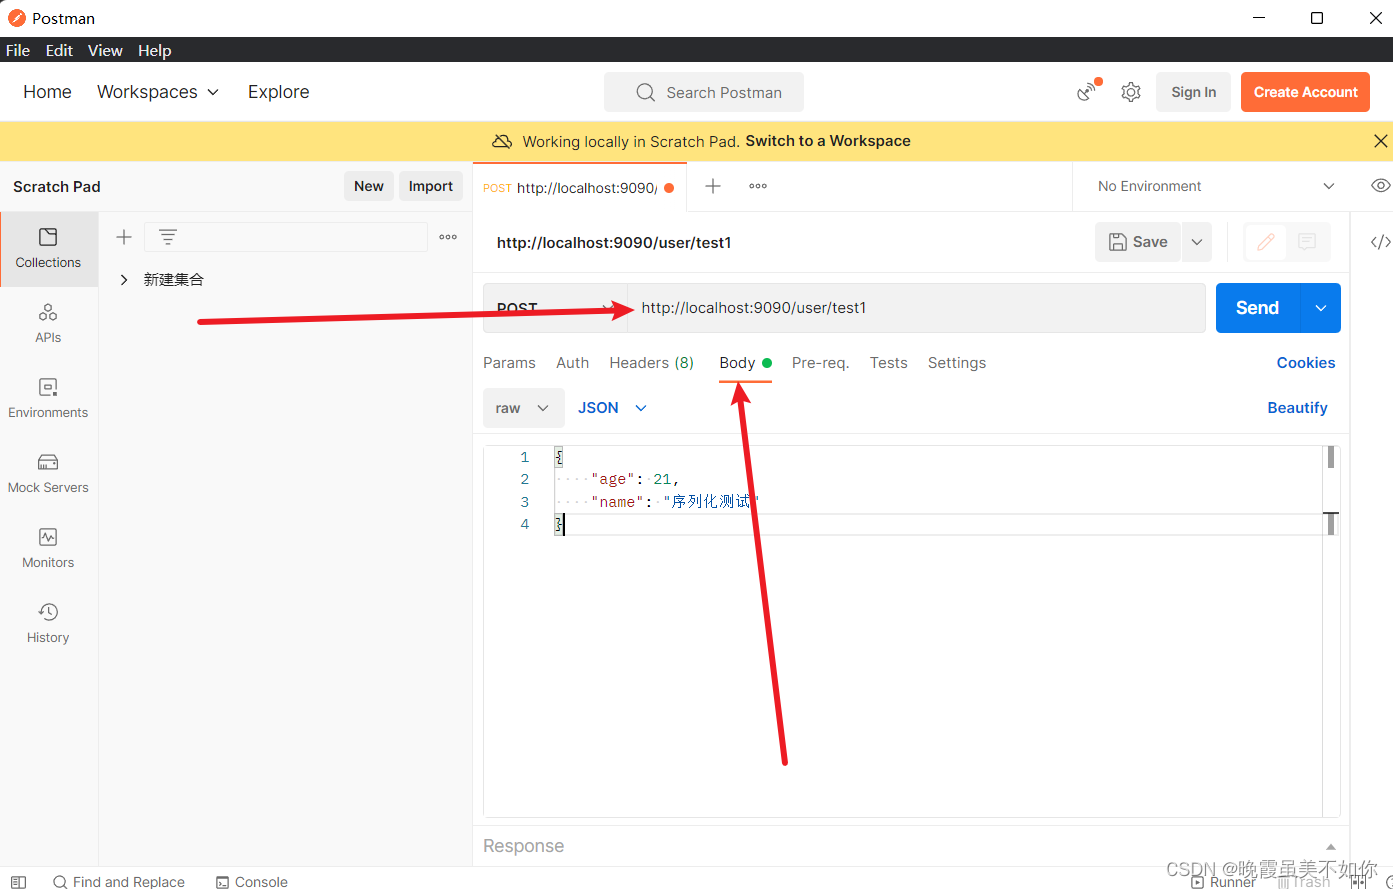
Task: Toggle the environment quick look eye icon
Action: (x=1380, y=186)
